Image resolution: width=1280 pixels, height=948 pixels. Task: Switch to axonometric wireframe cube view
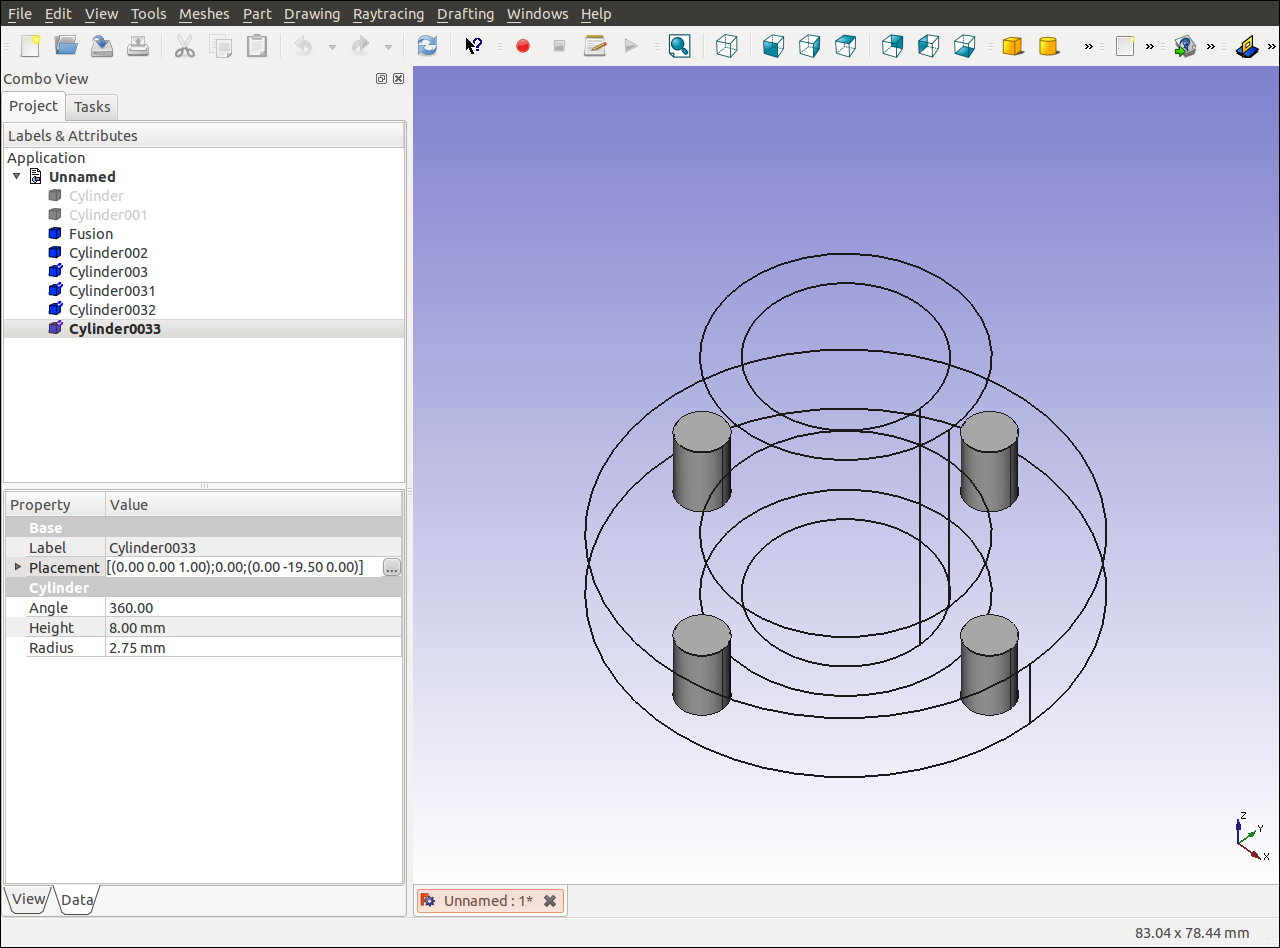(x=727, y=46)
